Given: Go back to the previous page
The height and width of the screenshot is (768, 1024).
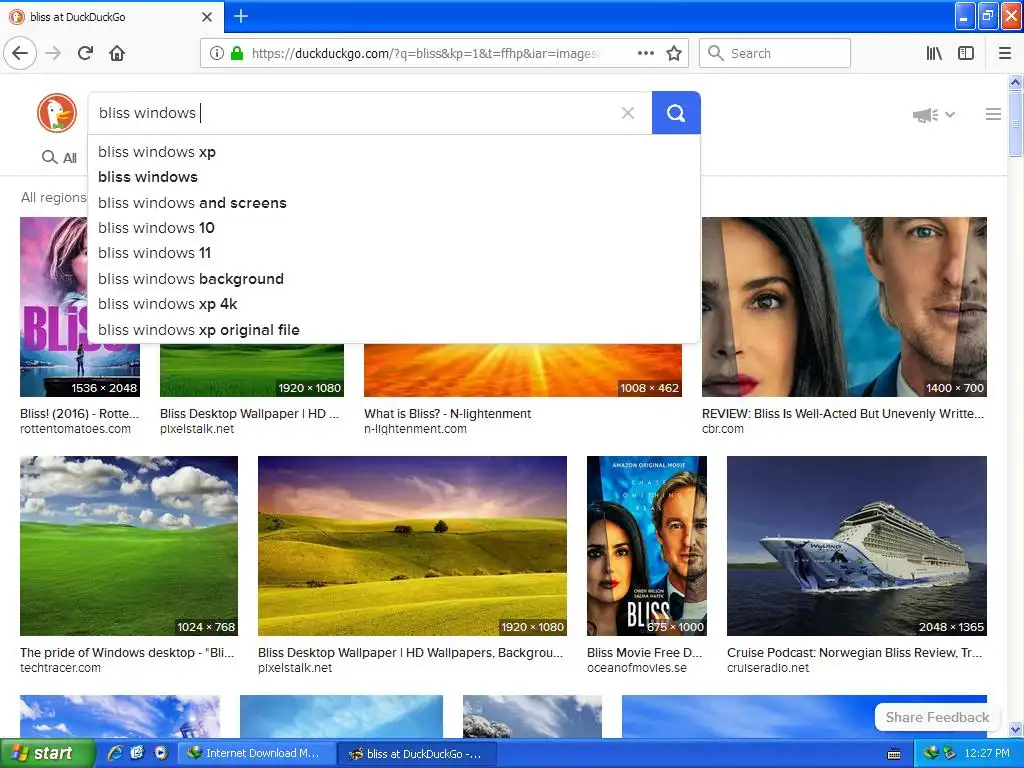Looking at the screenshot, I should click(x=20, y=53).
